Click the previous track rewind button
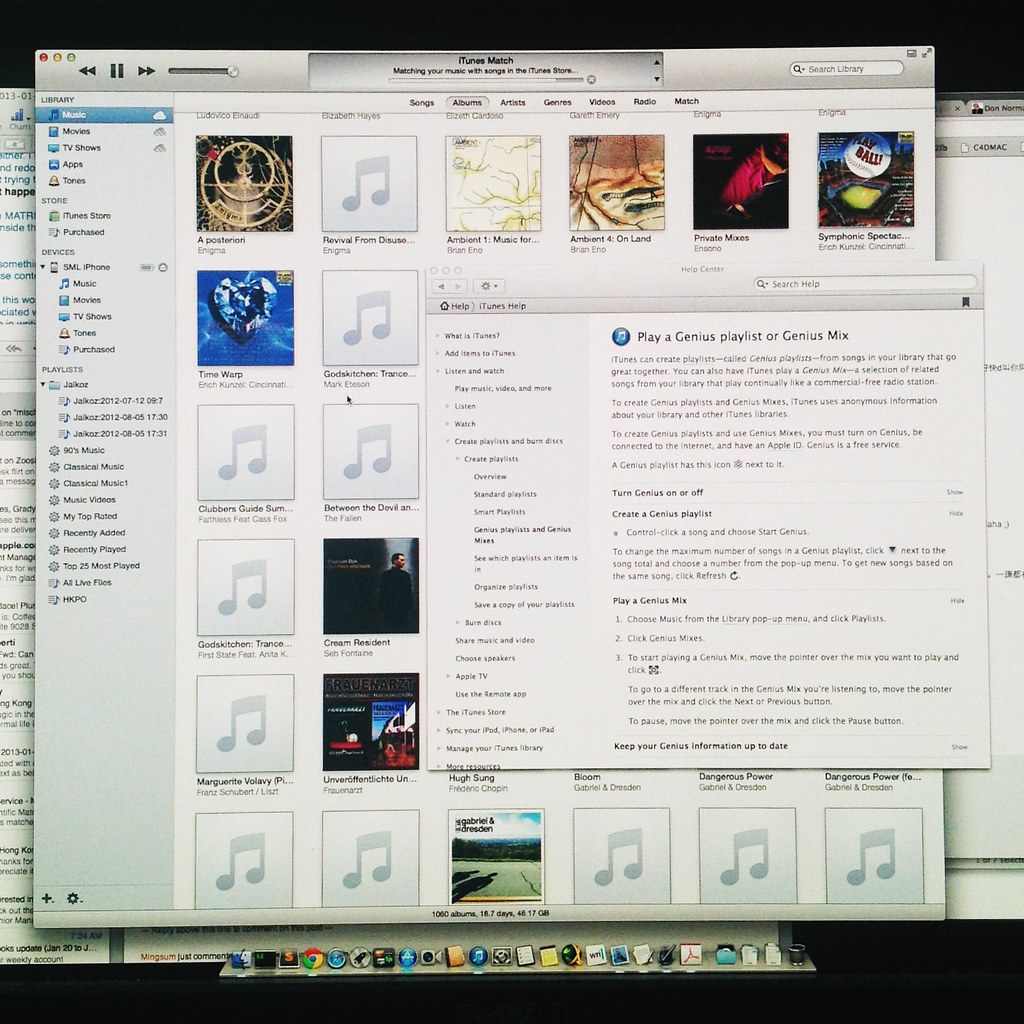This screenshot has height=1024, width=1024. 87,71
